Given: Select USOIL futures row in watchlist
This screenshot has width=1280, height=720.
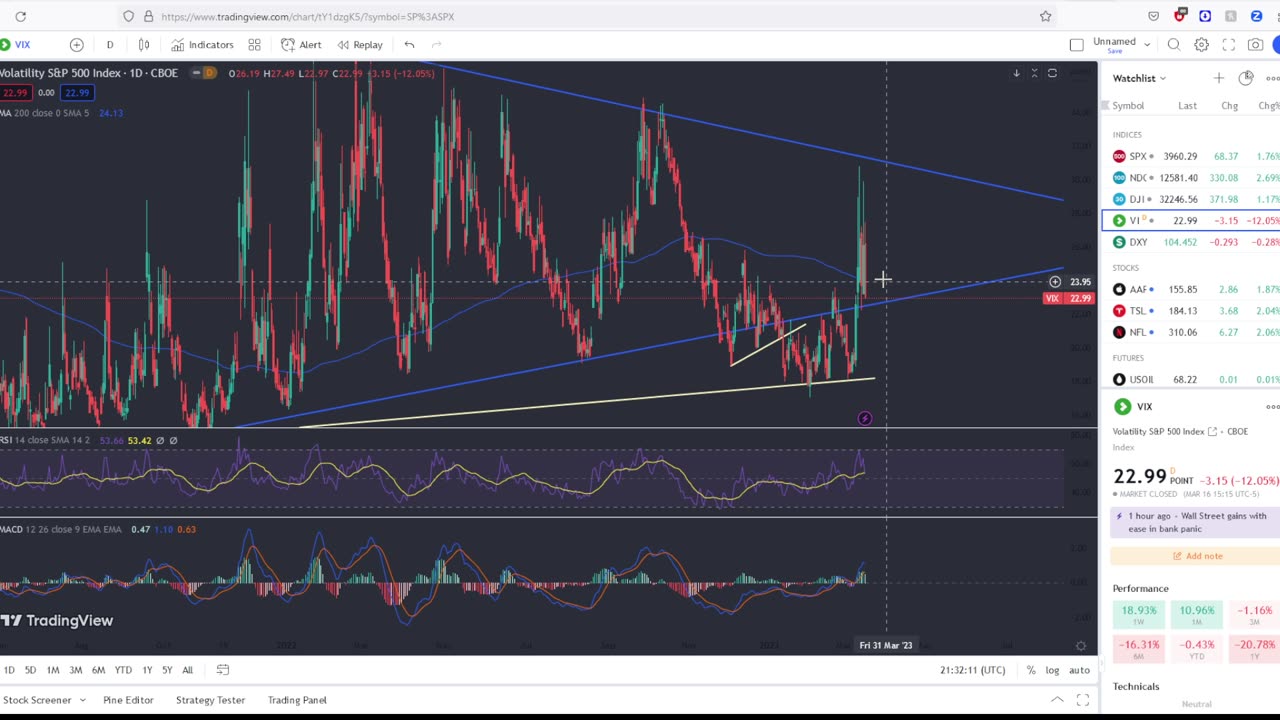Looking at the screenshot, I should [1191, 379].
